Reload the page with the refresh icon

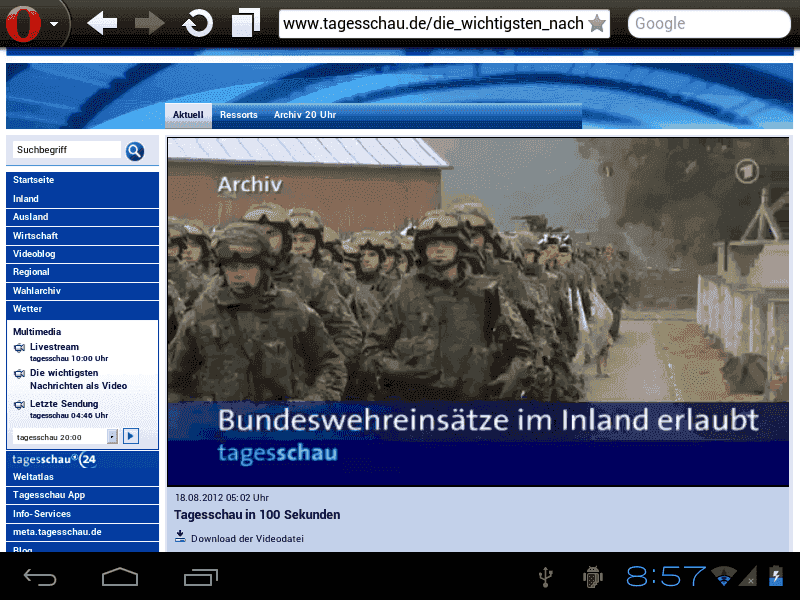(197, 23)
